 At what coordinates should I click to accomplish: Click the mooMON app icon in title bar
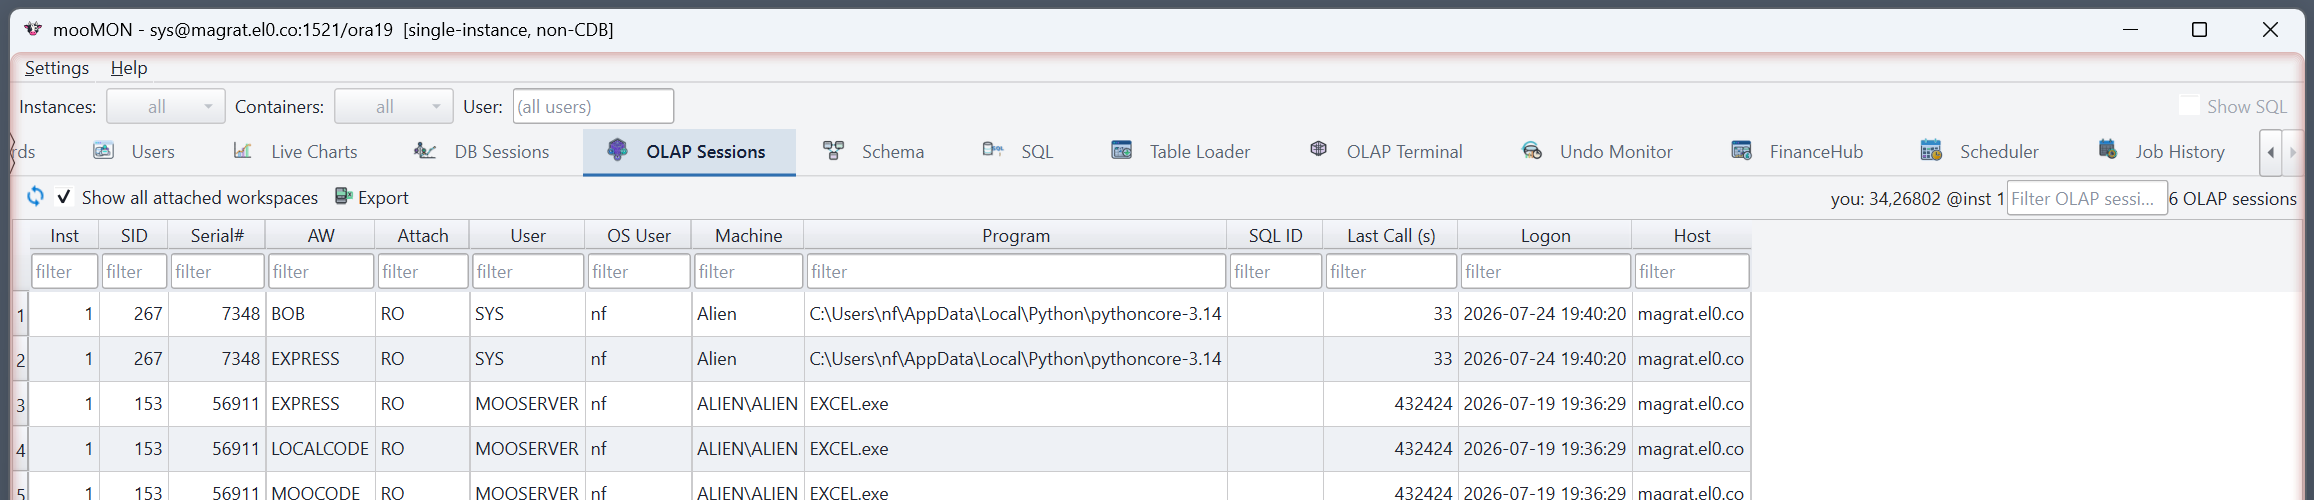33,29
